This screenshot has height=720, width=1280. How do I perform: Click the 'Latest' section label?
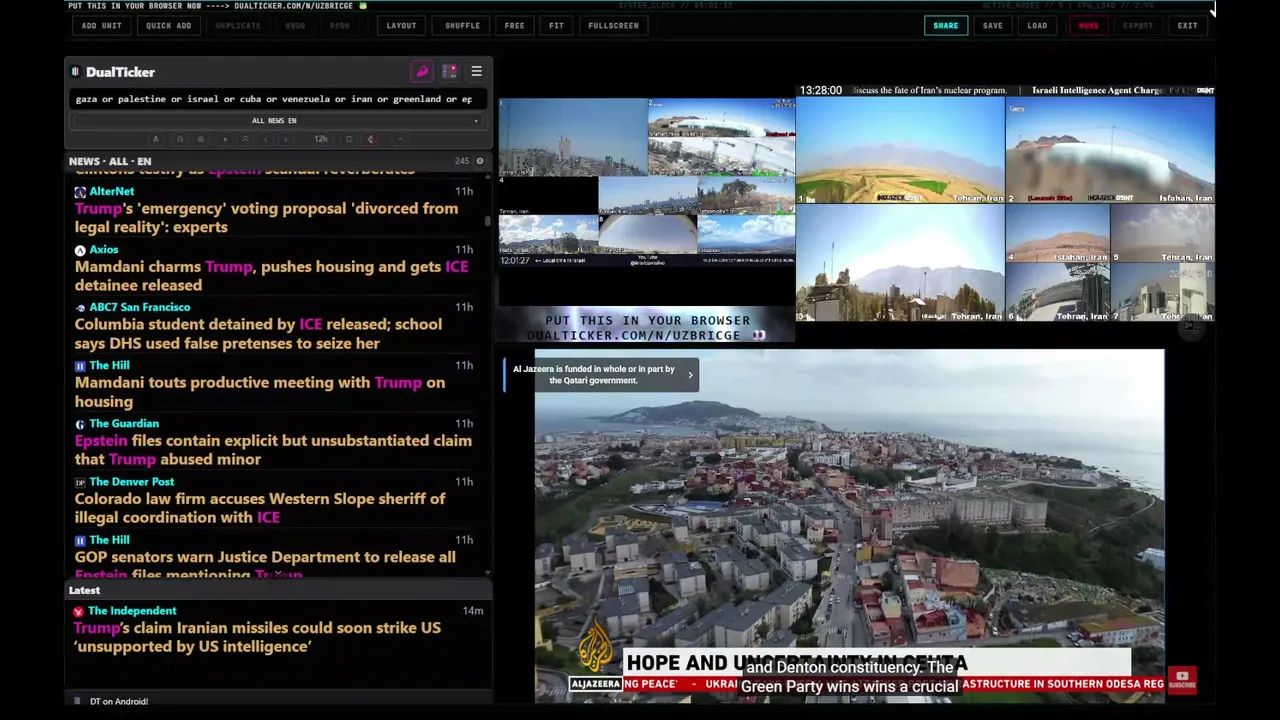84,590
